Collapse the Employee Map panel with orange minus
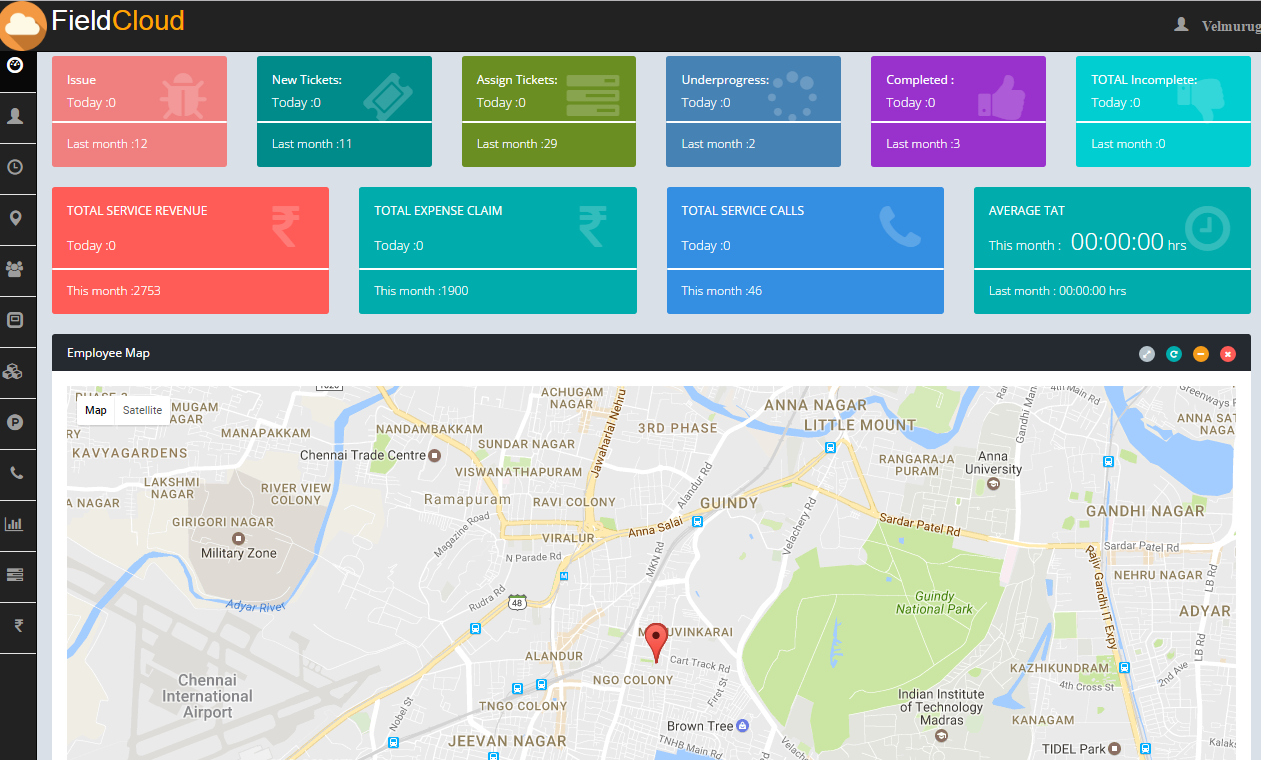 1201,354
